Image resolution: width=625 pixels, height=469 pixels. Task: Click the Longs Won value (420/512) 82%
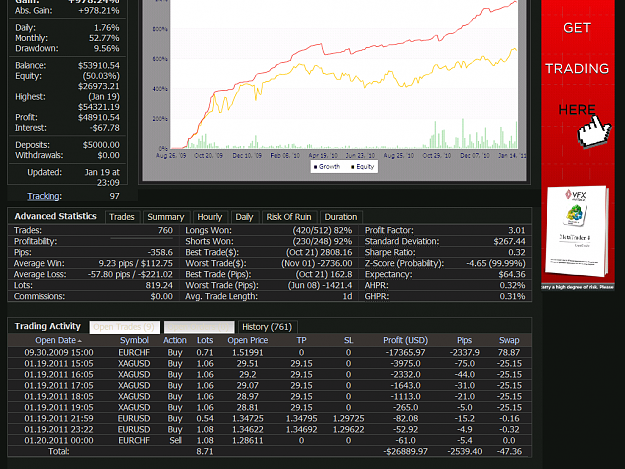[x=322, y=230]
